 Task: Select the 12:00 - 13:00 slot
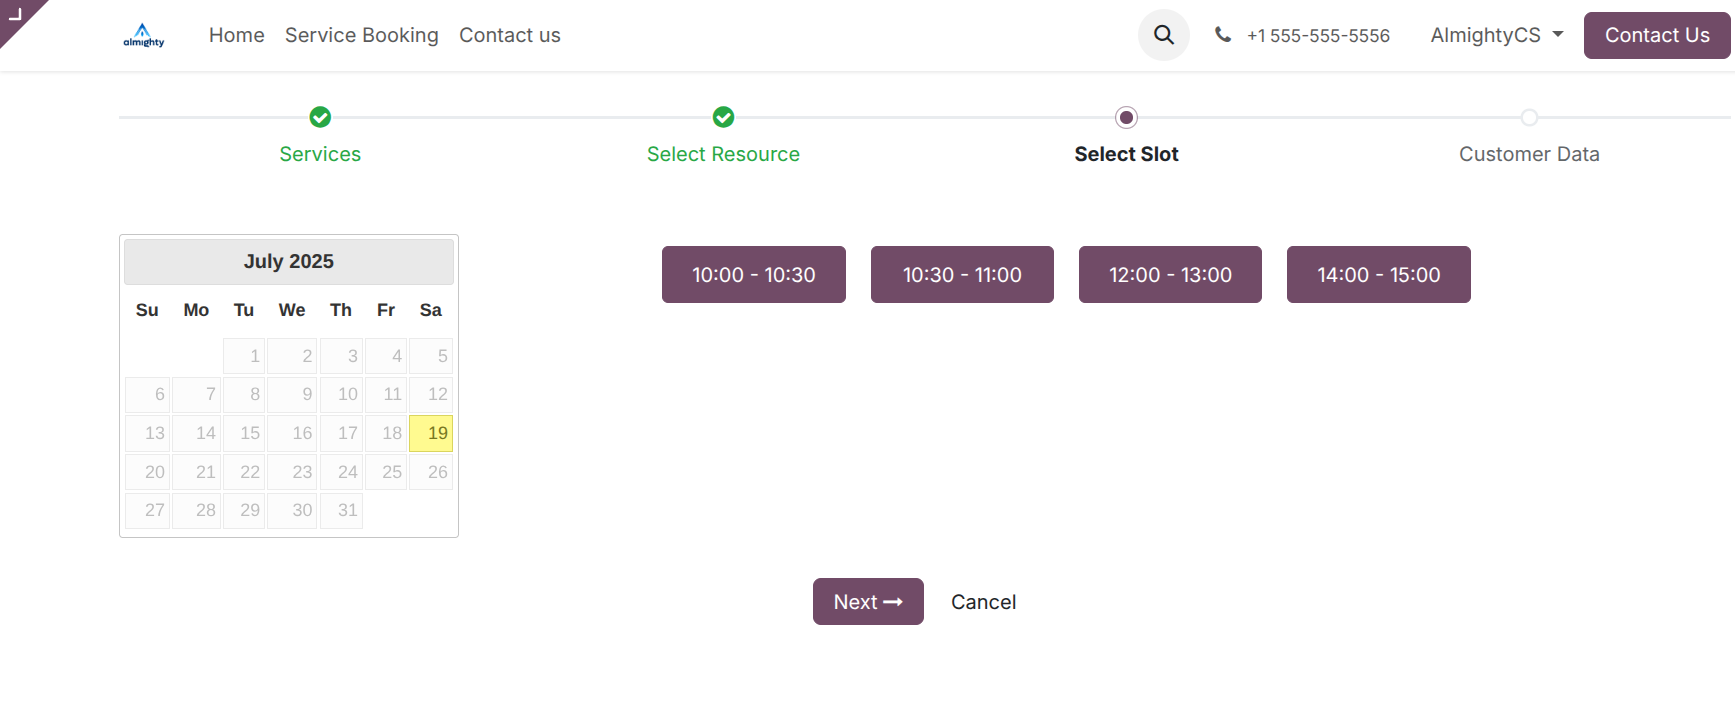(1170, 275)
